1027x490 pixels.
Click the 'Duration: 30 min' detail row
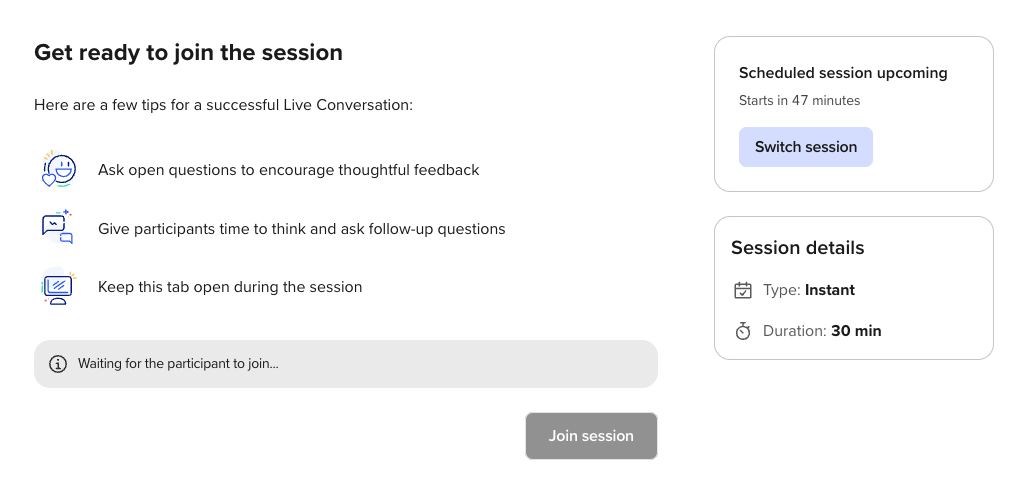pos(808,331)
